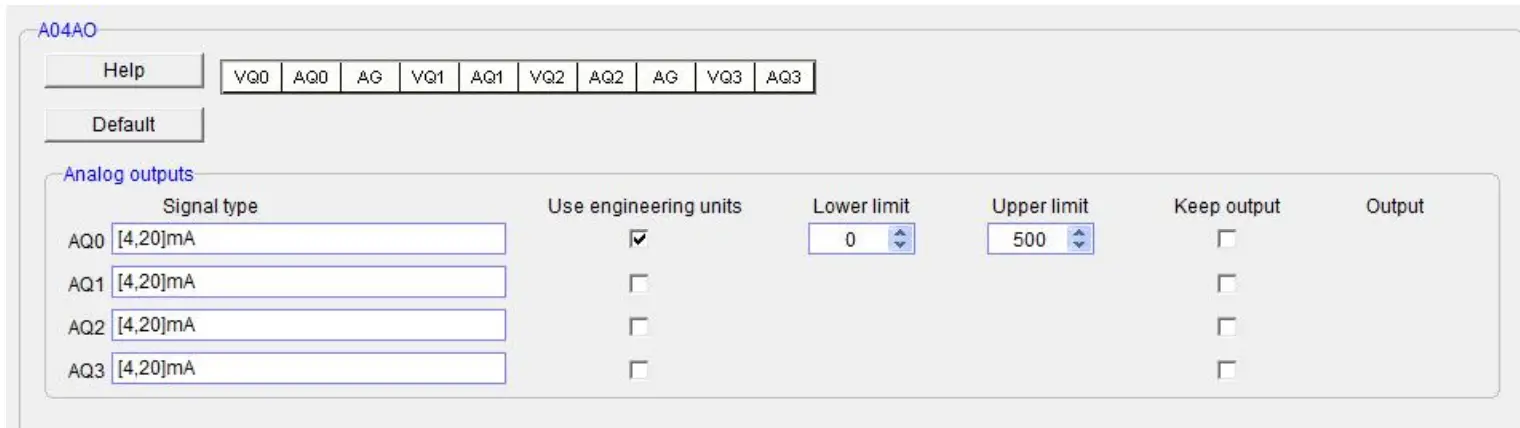This screenshot has width=1520, height=428.
Task: Click the Help button
Action: click(124, 71)
